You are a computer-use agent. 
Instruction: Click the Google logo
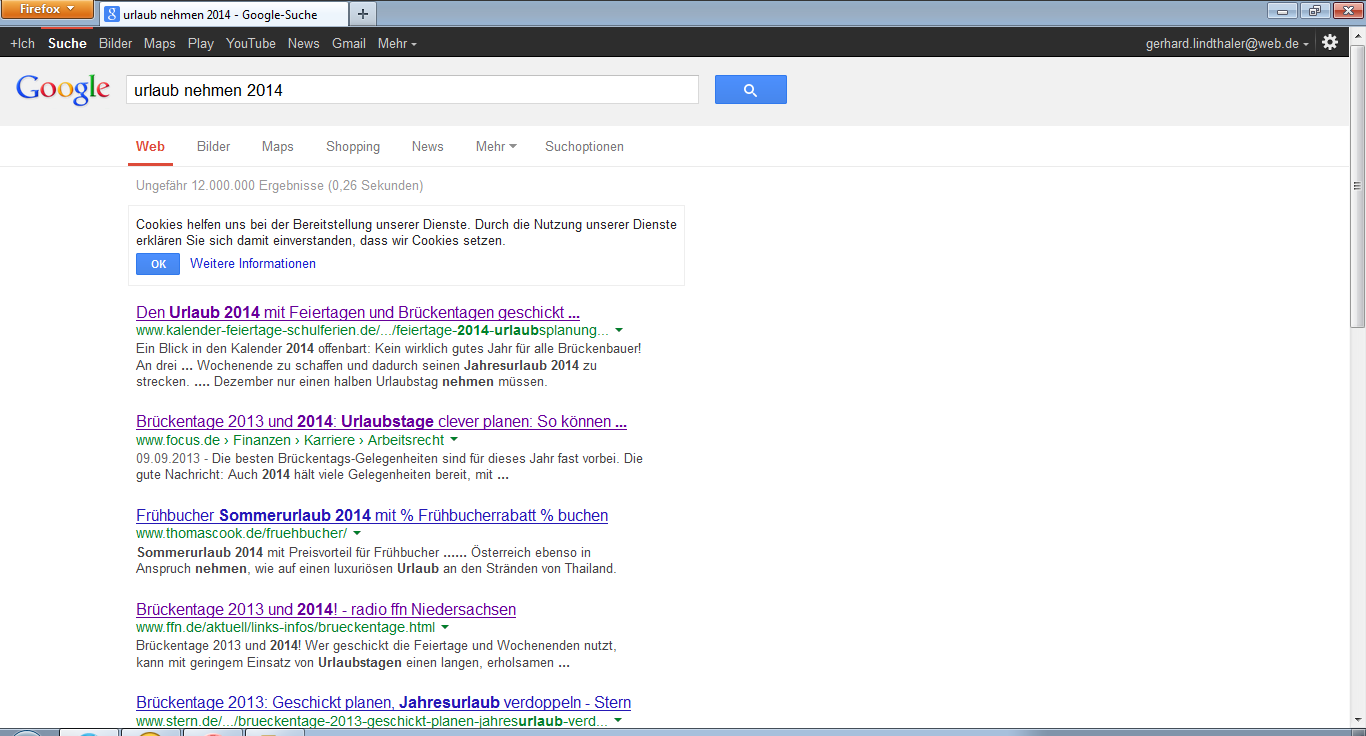[63, 90]
